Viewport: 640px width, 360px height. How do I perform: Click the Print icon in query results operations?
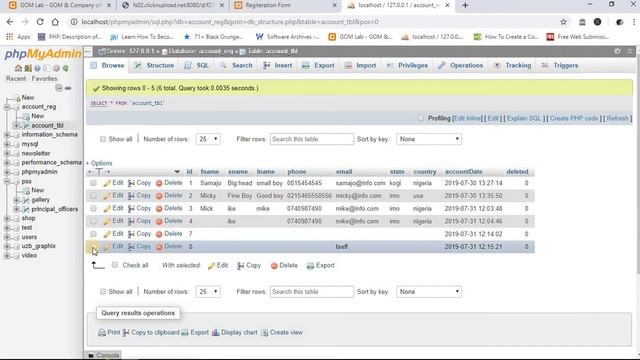102,333
